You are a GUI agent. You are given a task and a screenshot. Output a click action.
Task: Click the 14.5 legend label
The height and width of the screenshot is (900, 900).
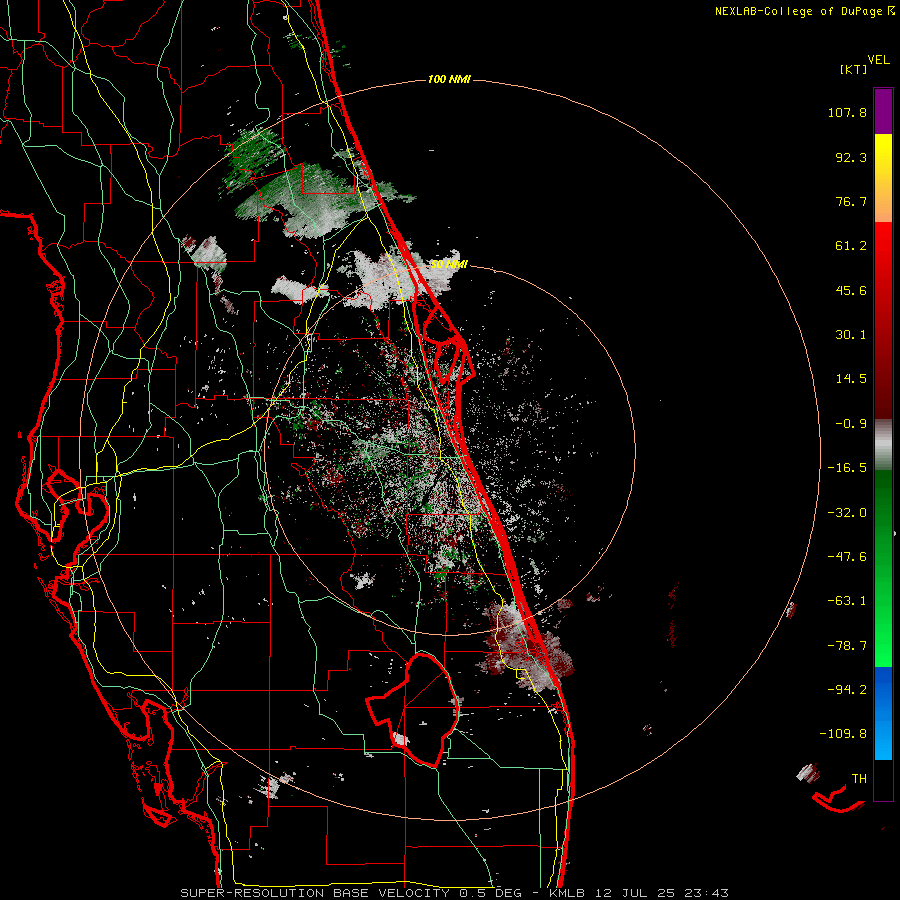851,379
